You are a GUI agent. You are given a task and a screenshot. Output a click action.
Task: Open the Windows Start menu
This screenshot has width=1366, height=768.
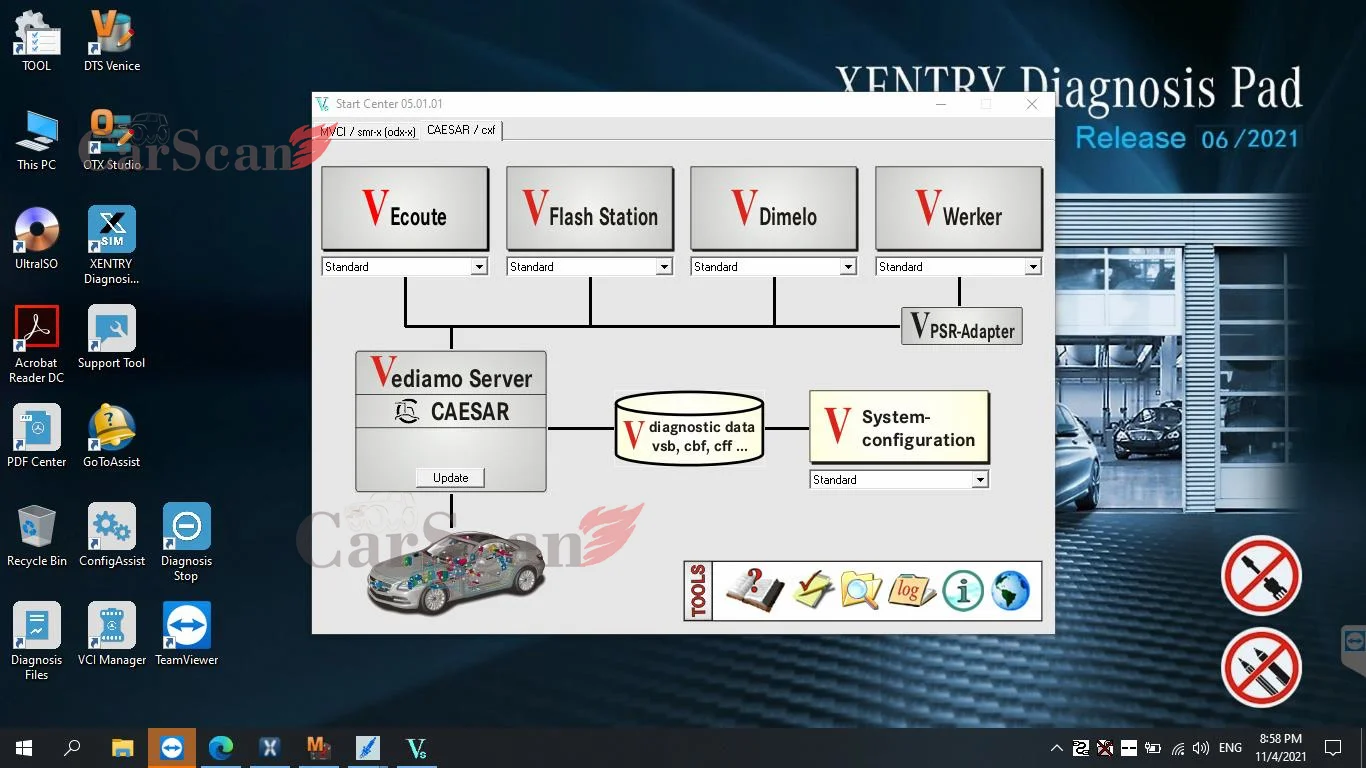pos(24,748)
